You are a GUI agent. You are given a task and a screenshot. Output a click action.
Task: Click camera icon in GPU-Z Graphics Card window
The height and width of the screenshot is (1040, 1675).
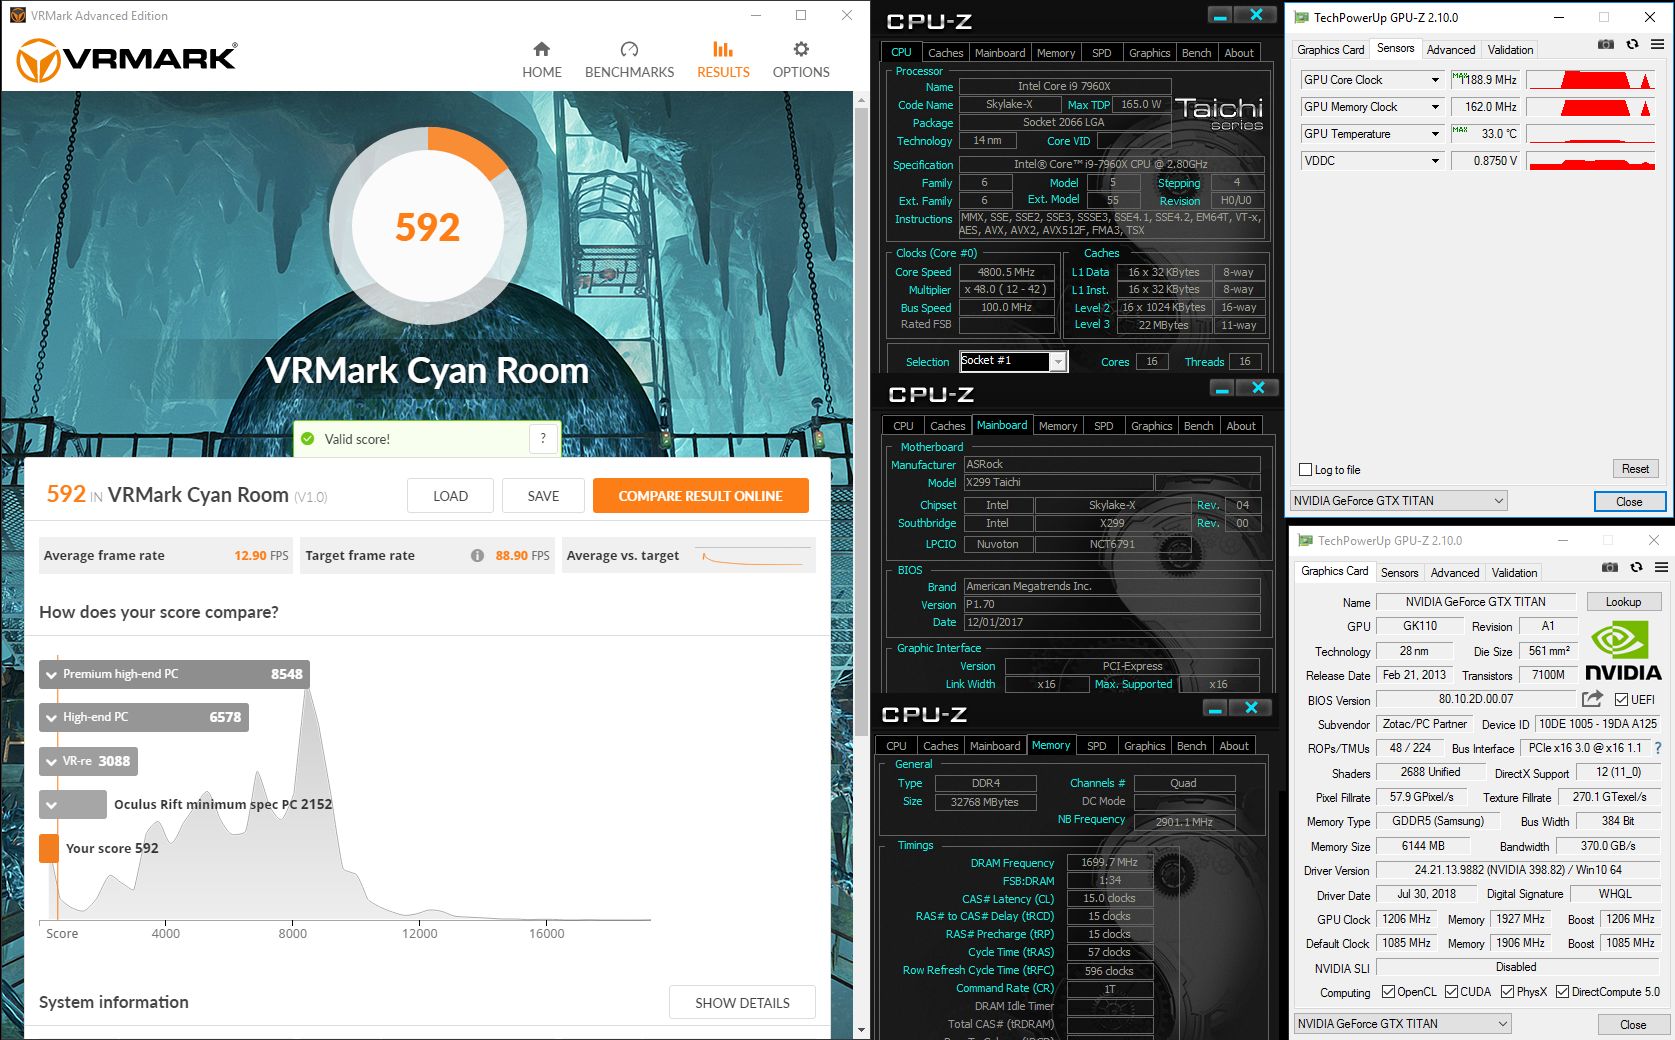coord(1609,568)
